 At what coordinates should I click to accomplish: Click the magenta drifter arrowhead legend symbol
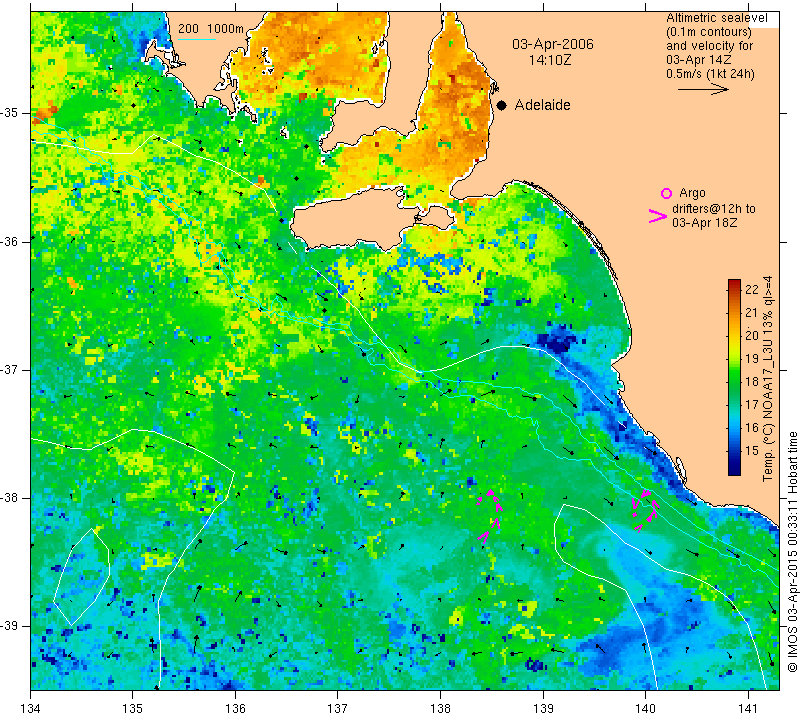(x=658, y=216)
